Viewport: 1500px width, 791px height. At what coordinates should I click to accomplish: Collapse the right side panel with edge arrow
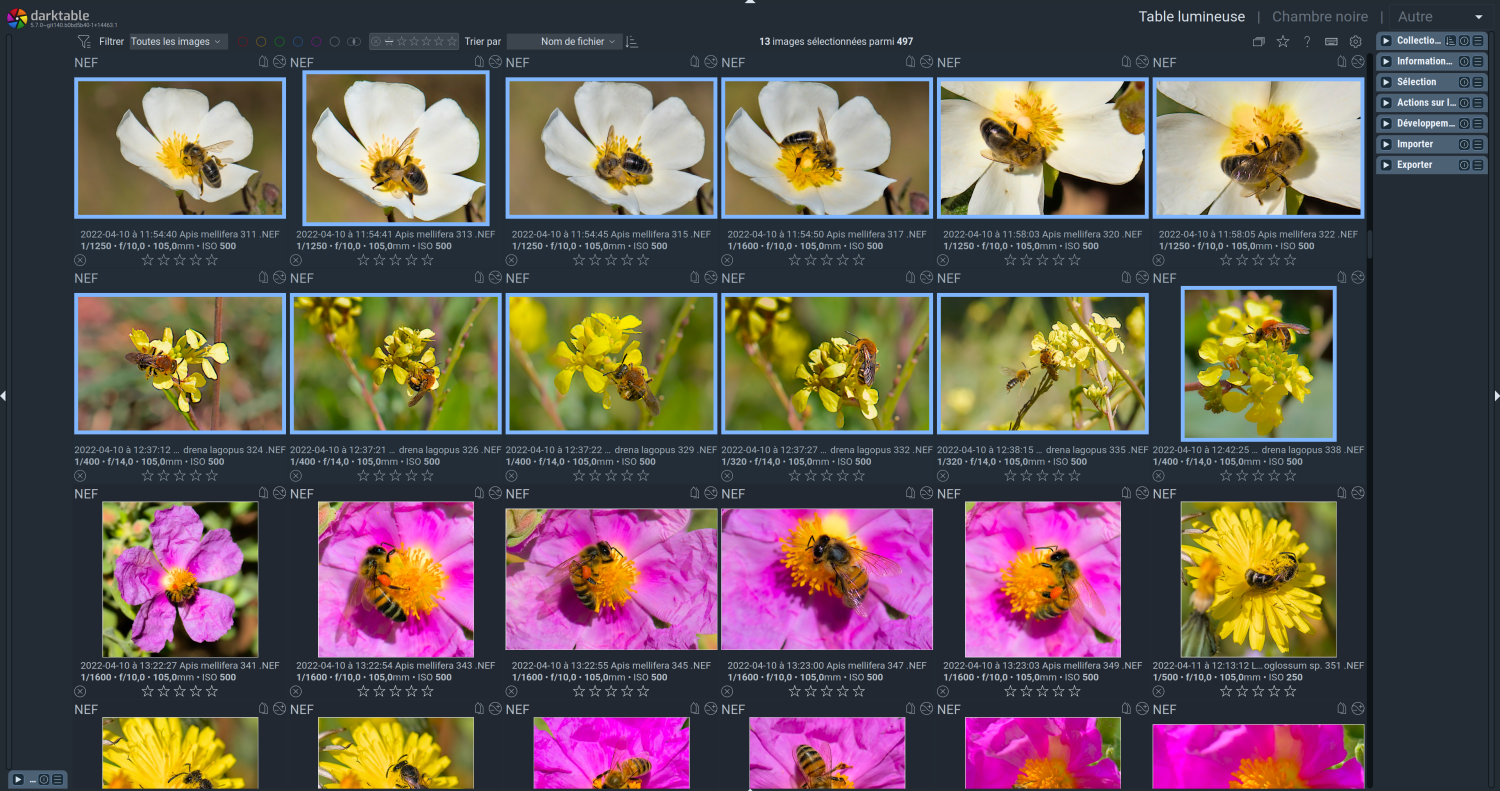tap(1496, 396)
